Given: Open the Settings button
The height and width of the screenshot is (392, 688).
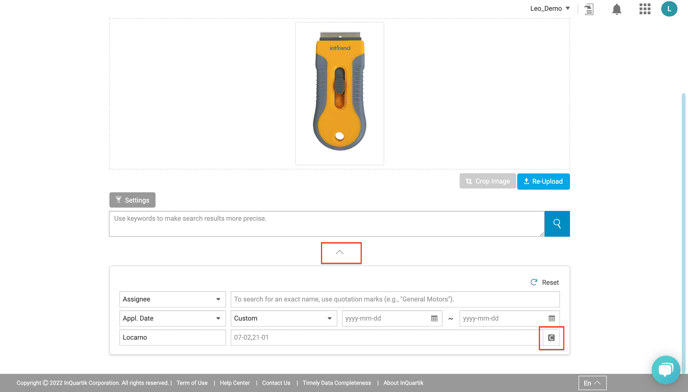Looking at the screenshot, I should click(132, 200).
